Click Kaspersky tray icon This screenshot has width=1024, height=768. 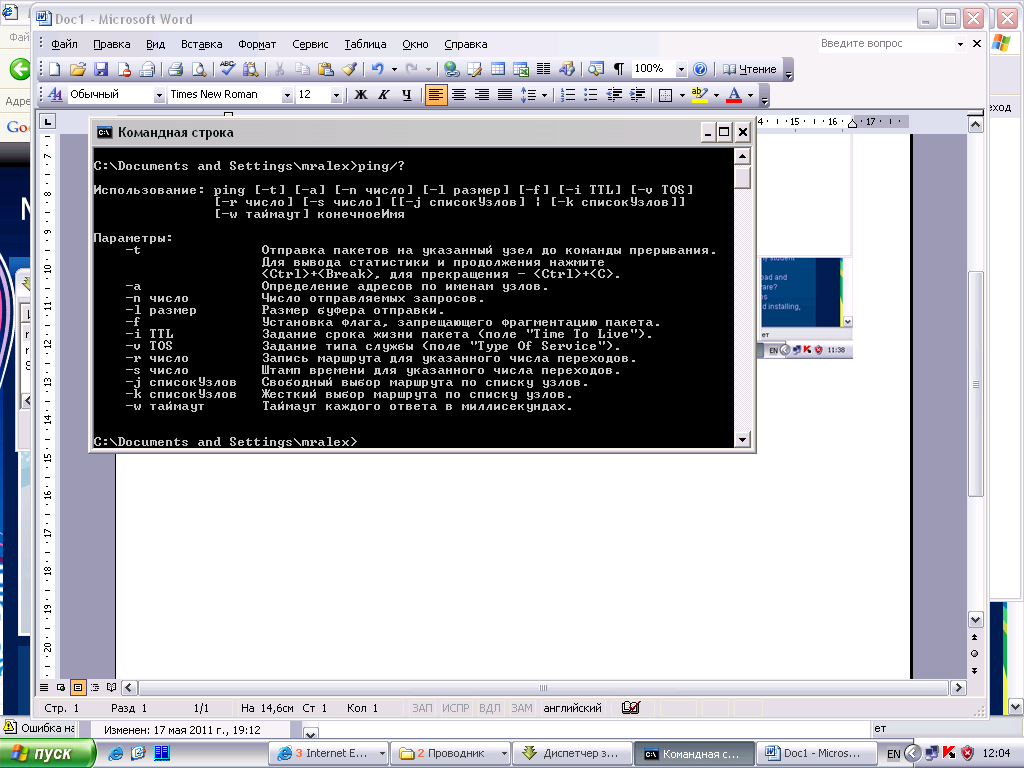click(949, 753)
